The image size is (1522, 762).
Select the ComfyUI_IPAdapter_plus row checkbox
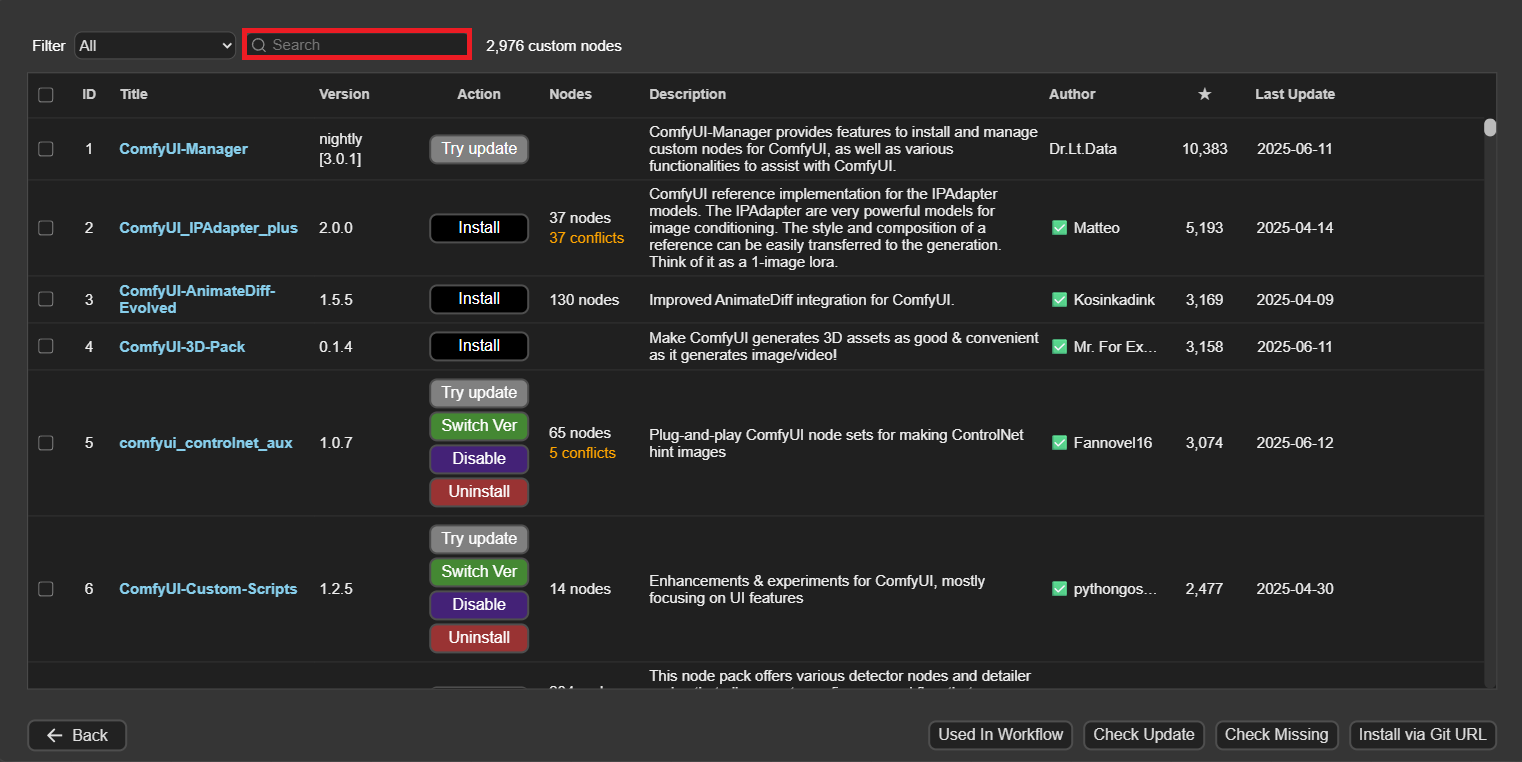[46, 228]
